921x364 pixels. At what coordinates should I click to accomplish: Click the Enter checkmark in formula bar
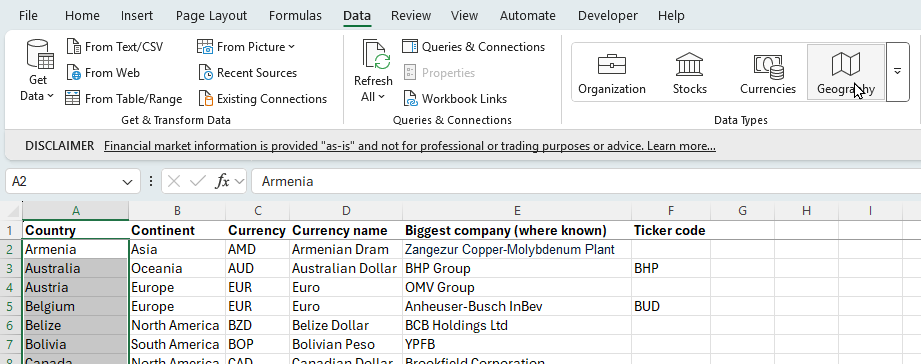pyautogui.click(x=198, y=181)
